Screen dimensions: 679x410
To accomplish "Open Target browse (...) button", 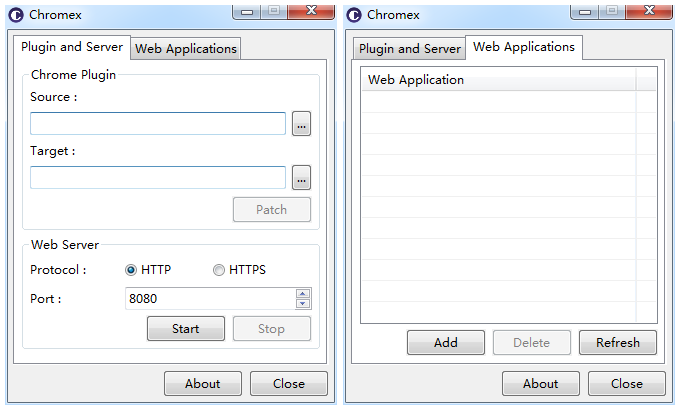I will tap(301, 178).
